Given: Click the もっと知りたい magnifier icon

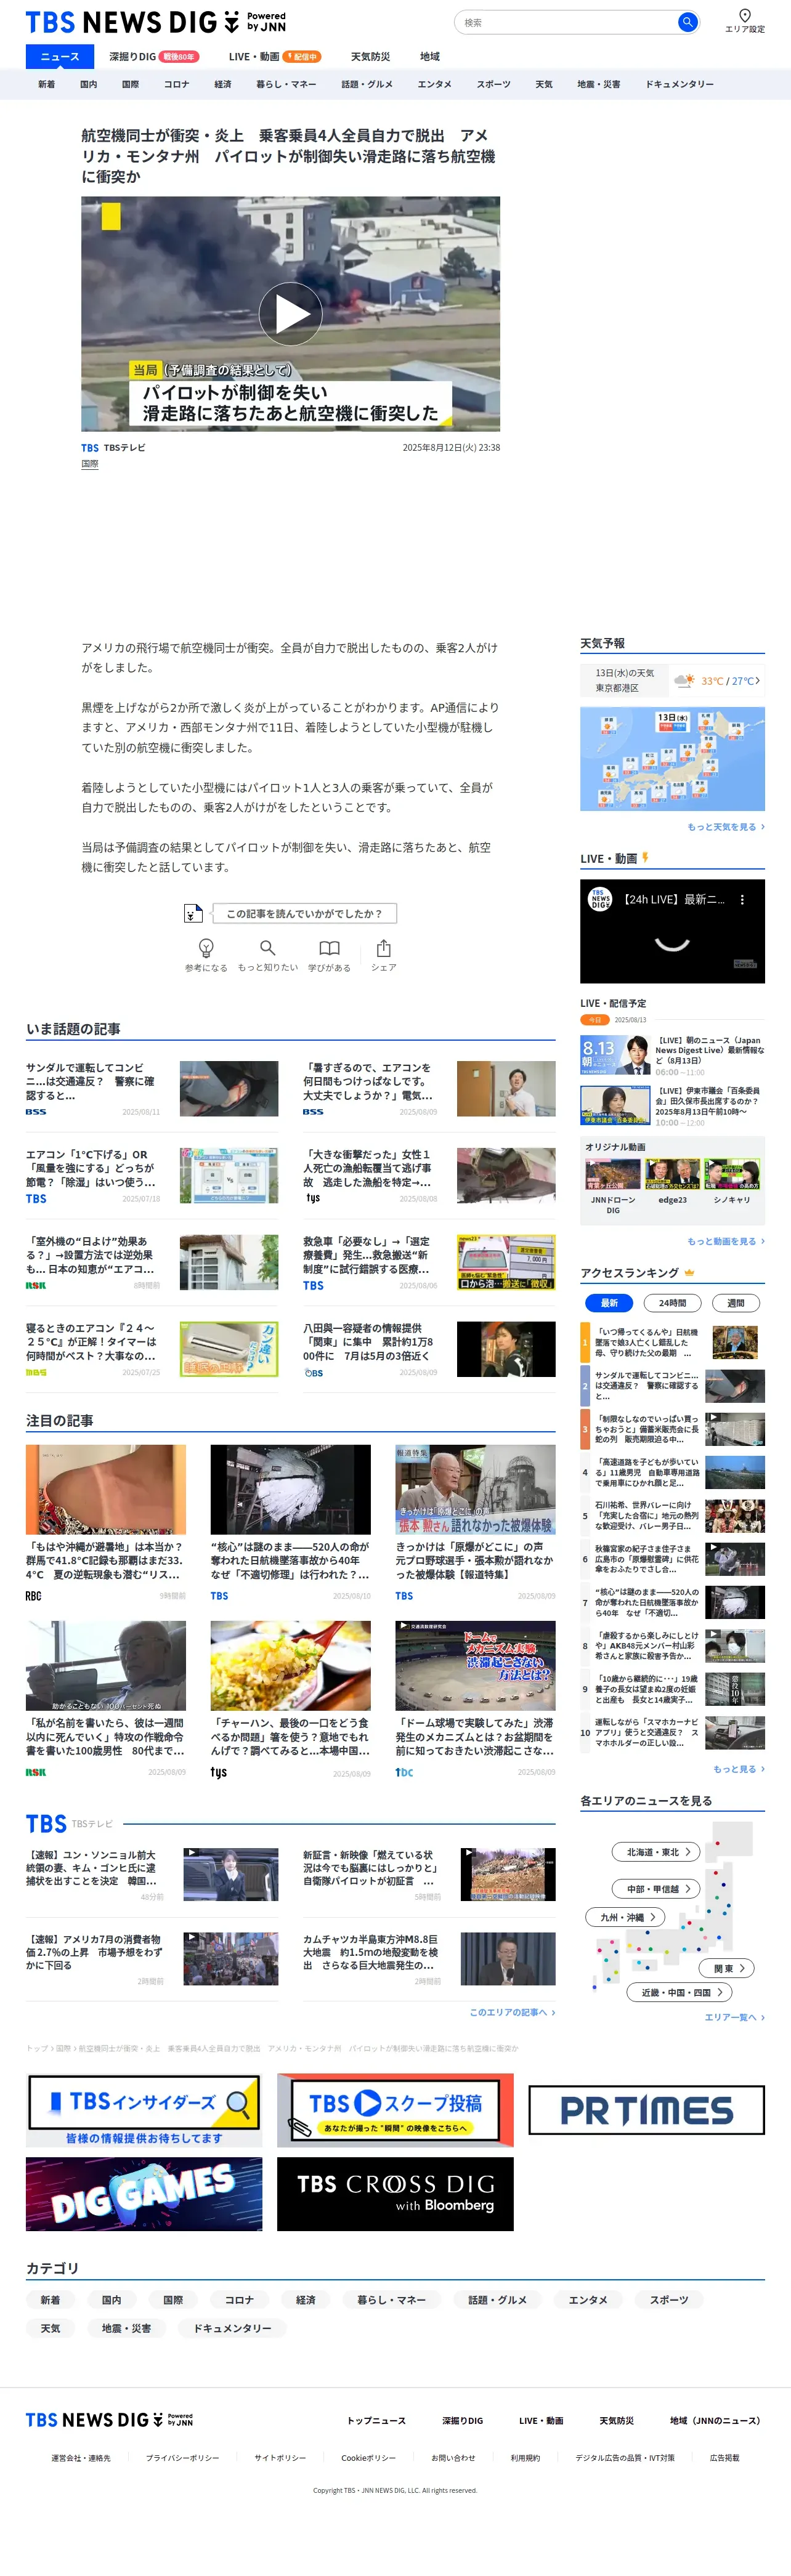Looking at the screenshot, I should click(267, 947).
